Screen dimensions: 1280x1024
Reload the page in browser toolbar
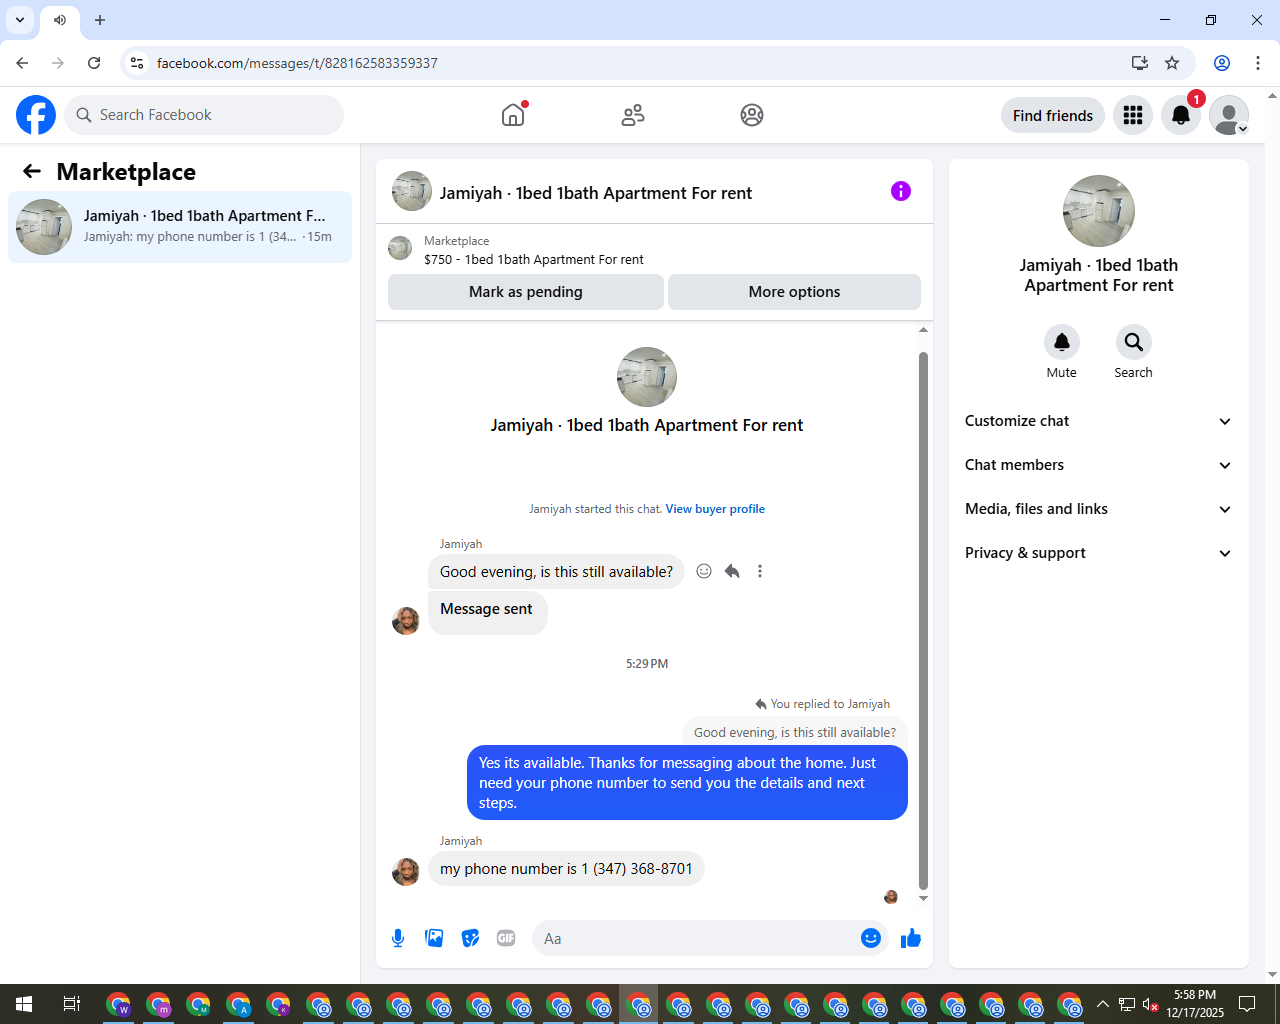[94, 63]
